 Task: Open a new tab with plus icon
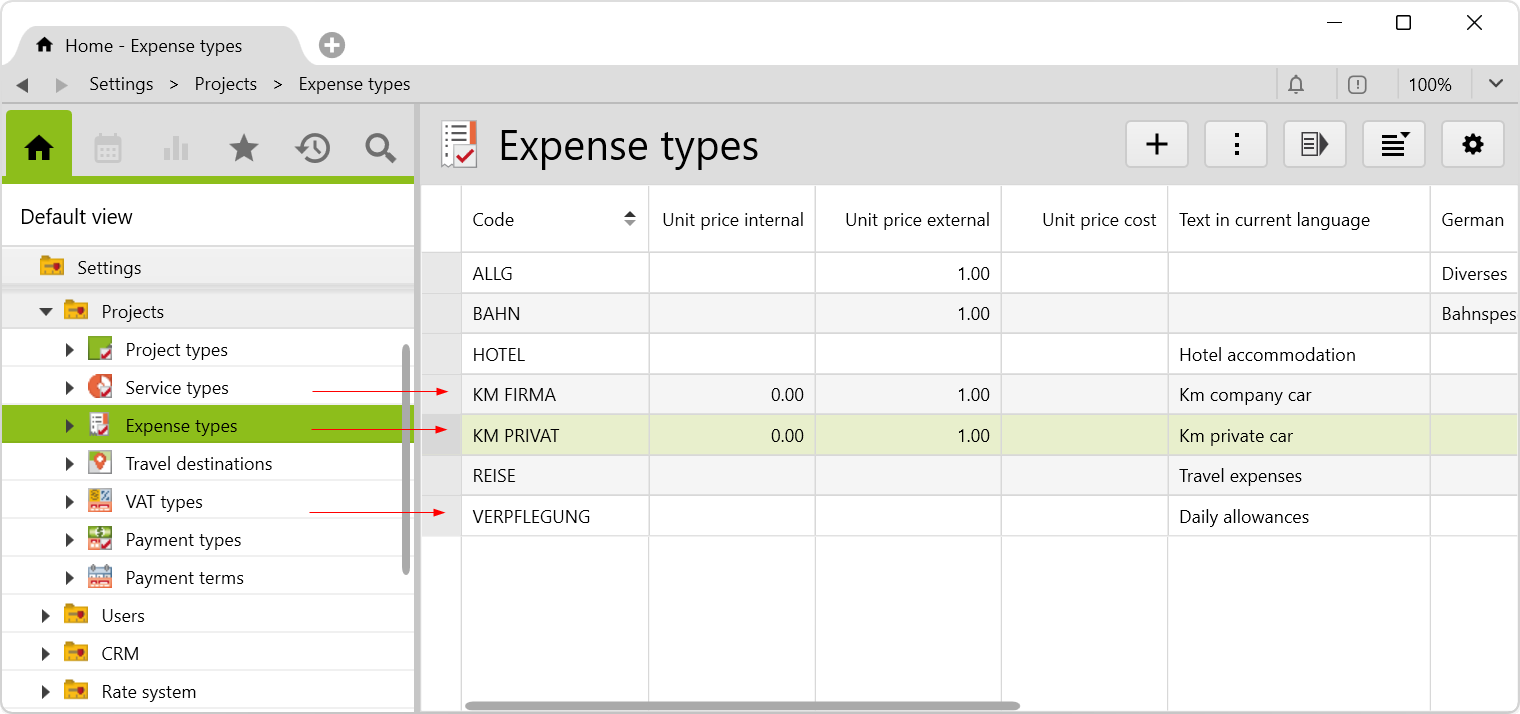coord(332,45)
